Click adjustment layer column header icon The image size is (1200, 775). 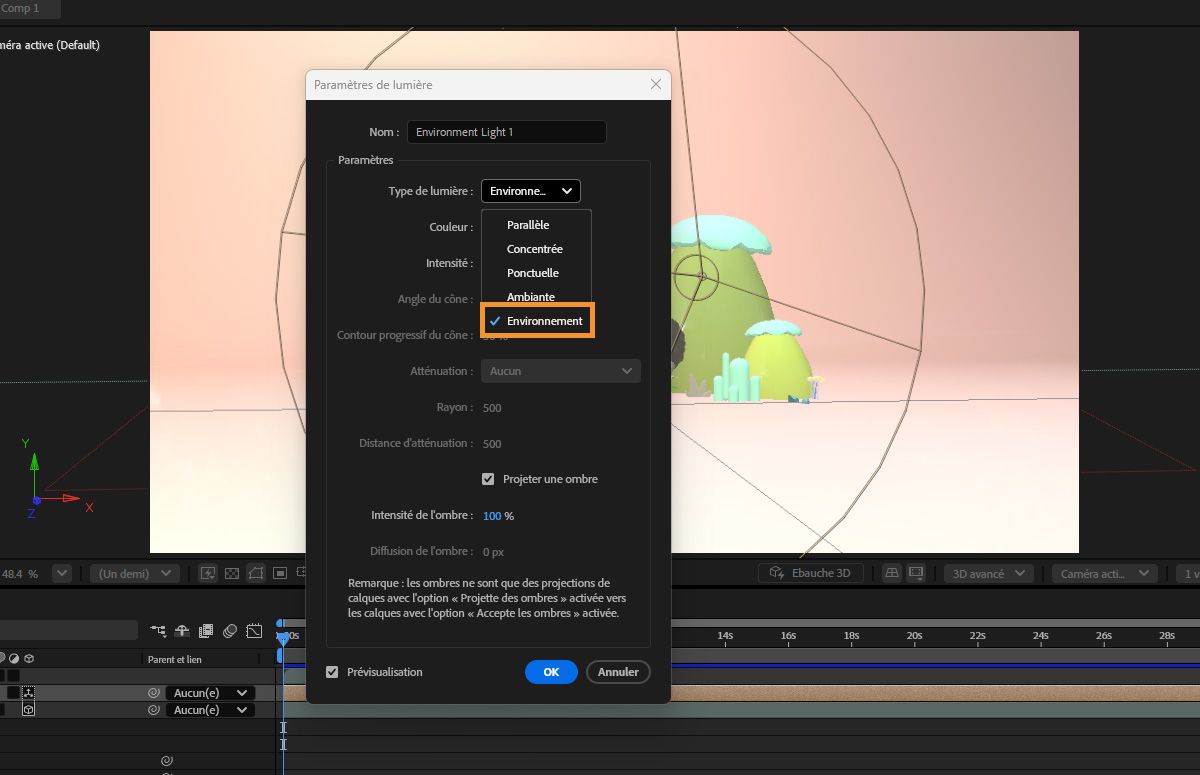pos(14,659)
